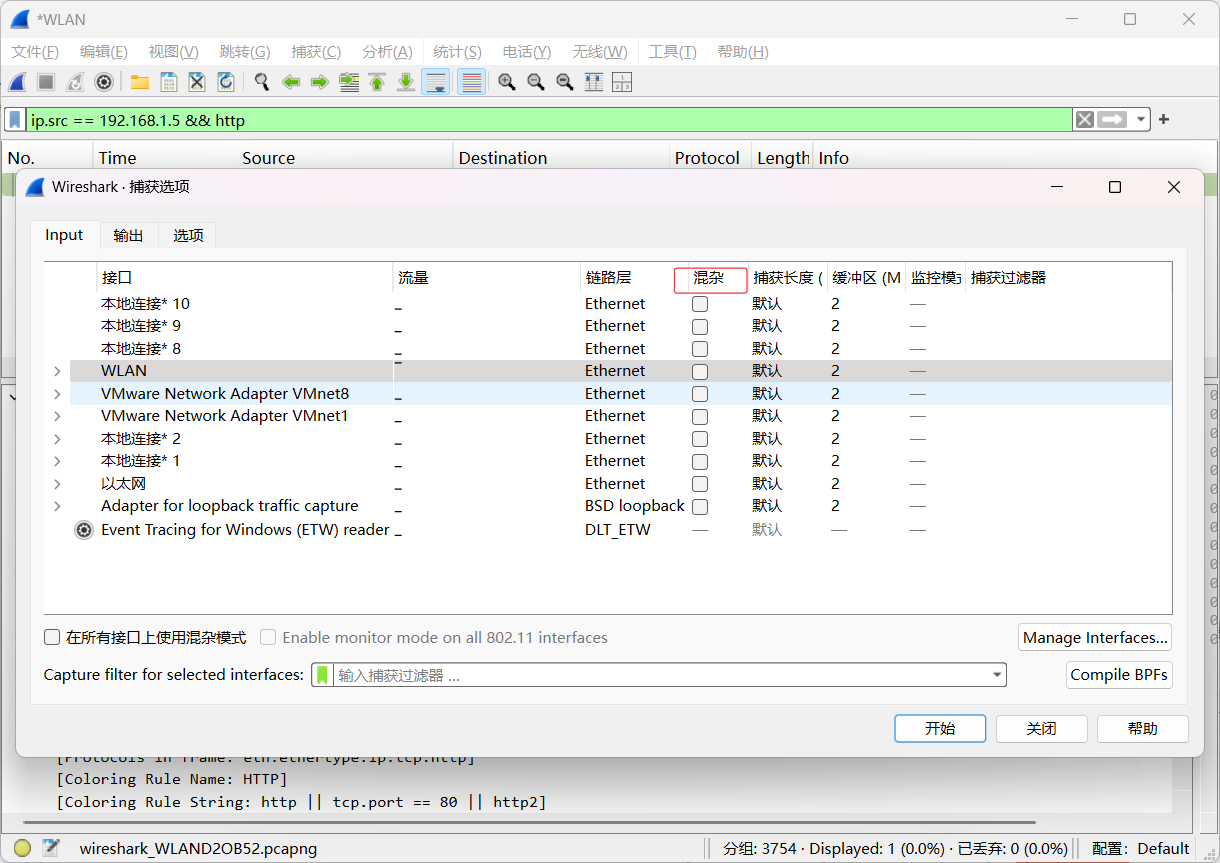The height and width of the screenshot is (863, 1220).
Task: Expand VMware Network Adapter VMnet1 row
Action: (57, 416)
